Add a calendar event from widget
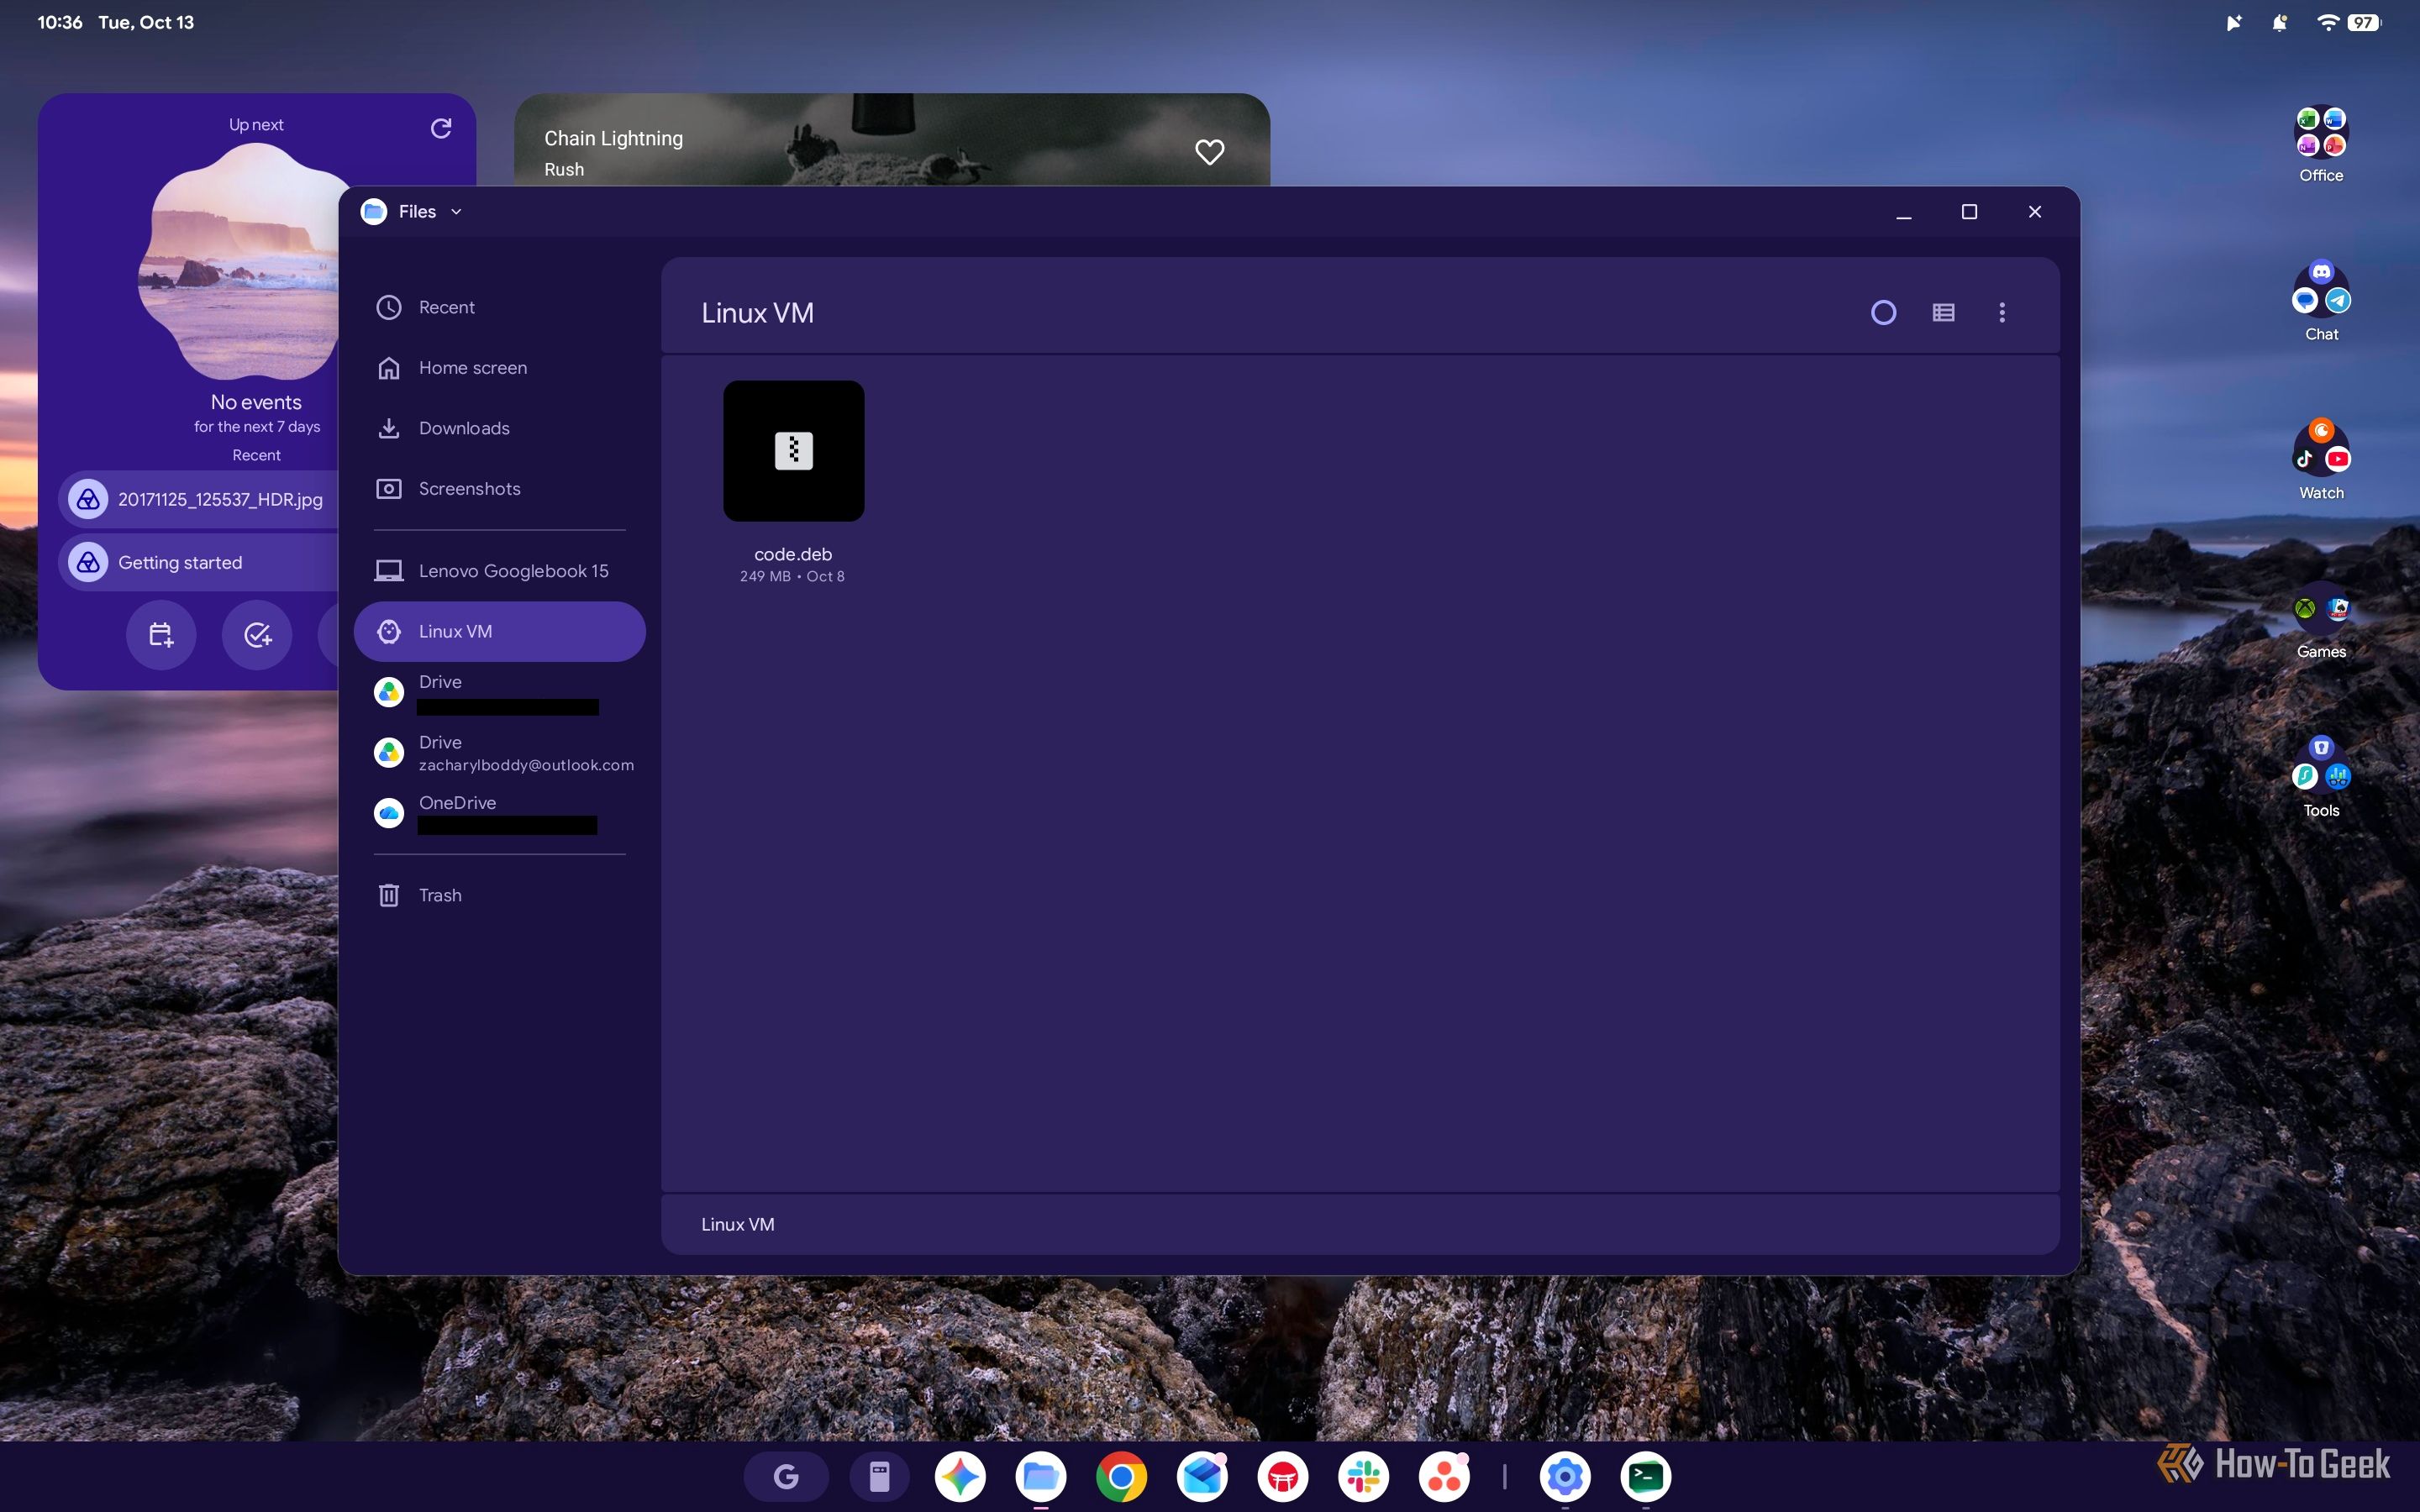 [x=161, y=635]
